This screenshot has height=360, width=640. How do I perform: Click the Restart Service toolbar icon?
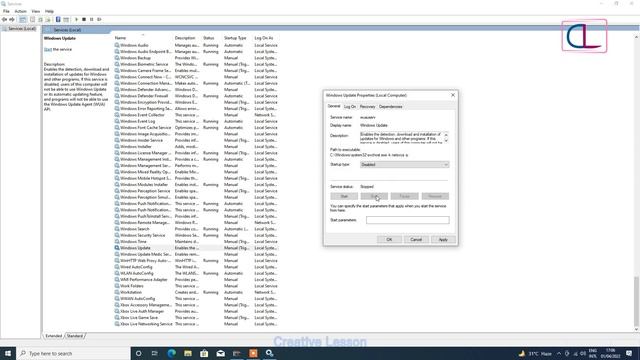click(99, 19)
